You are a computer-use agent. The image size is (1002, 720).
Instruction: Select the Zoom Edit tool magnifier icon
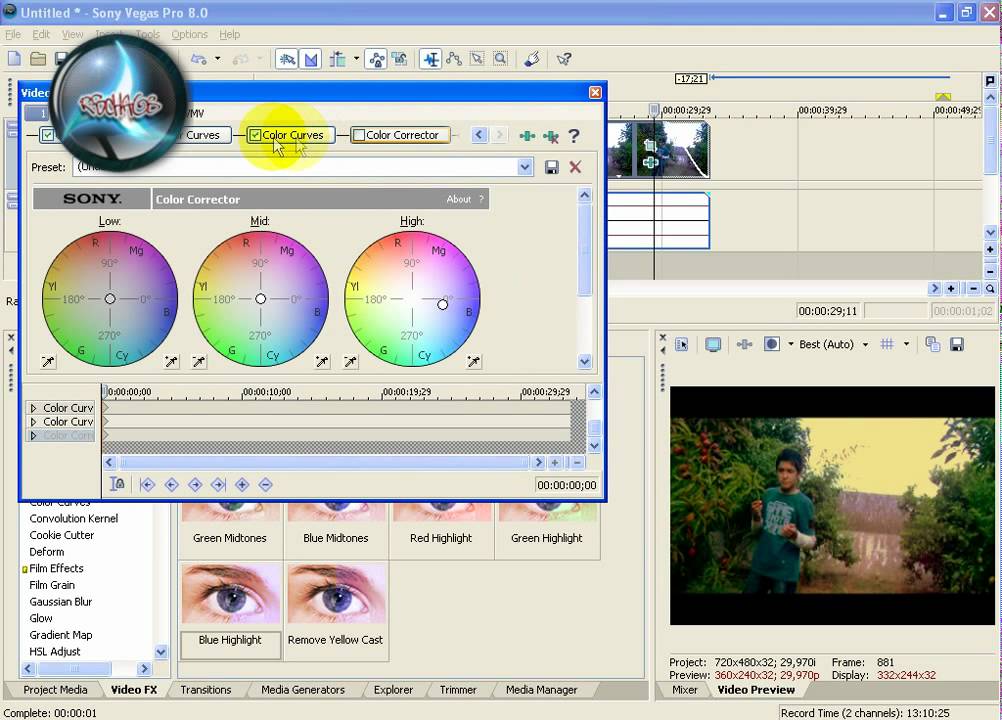tap(501, 59)
